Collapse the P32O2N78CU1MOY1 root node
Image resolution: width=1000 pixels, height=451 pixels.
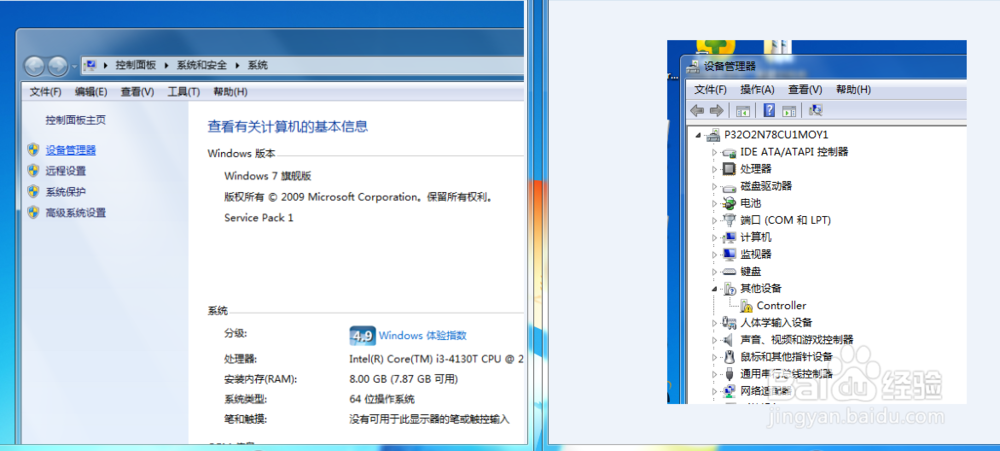point(699,136)
